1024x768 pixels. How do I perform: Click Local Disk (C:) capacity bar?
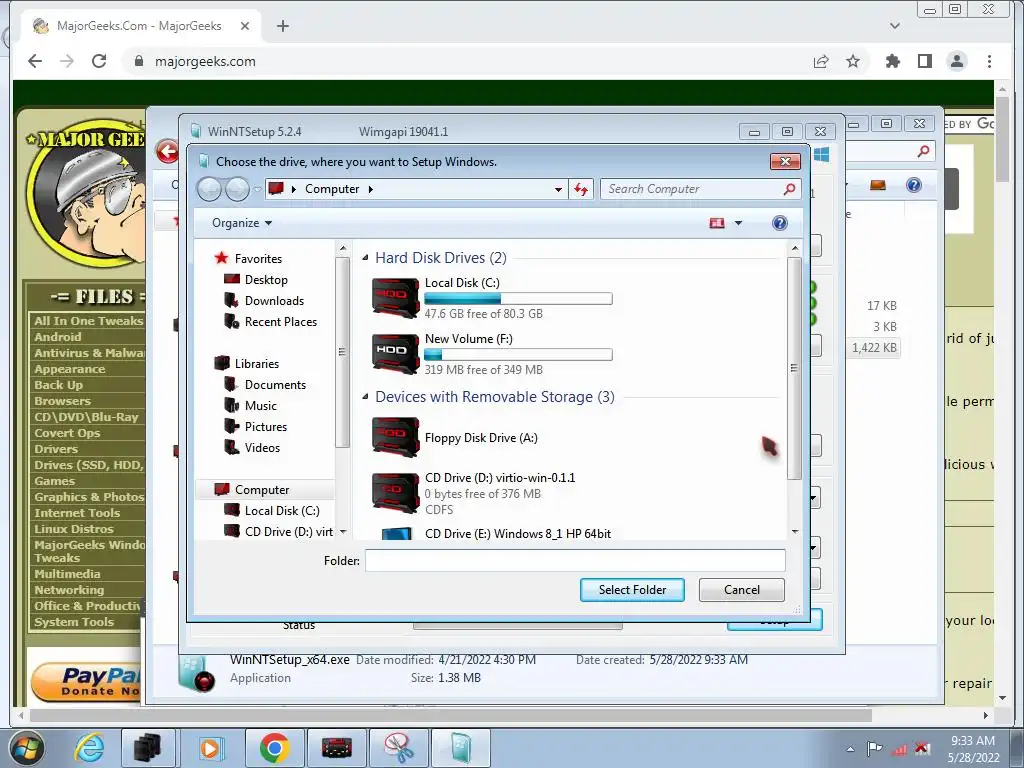click(x=518, y=298)
